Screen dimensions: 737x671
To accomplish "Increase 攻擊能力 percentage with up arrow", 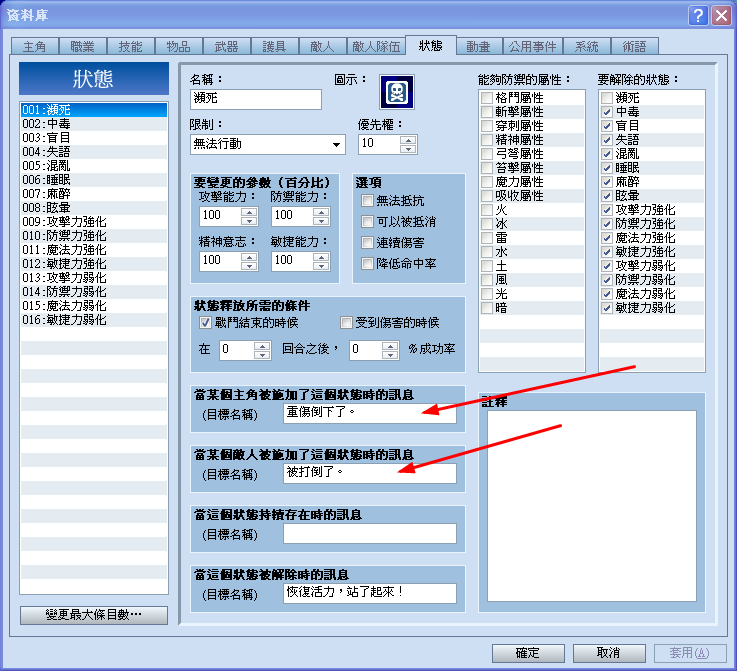I will 249,211.
